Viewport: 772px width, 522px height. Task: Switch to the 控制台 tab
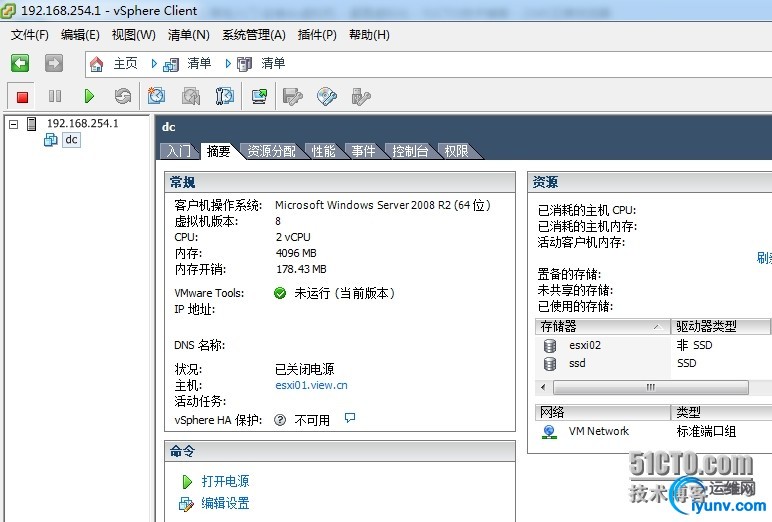point(410,151)
